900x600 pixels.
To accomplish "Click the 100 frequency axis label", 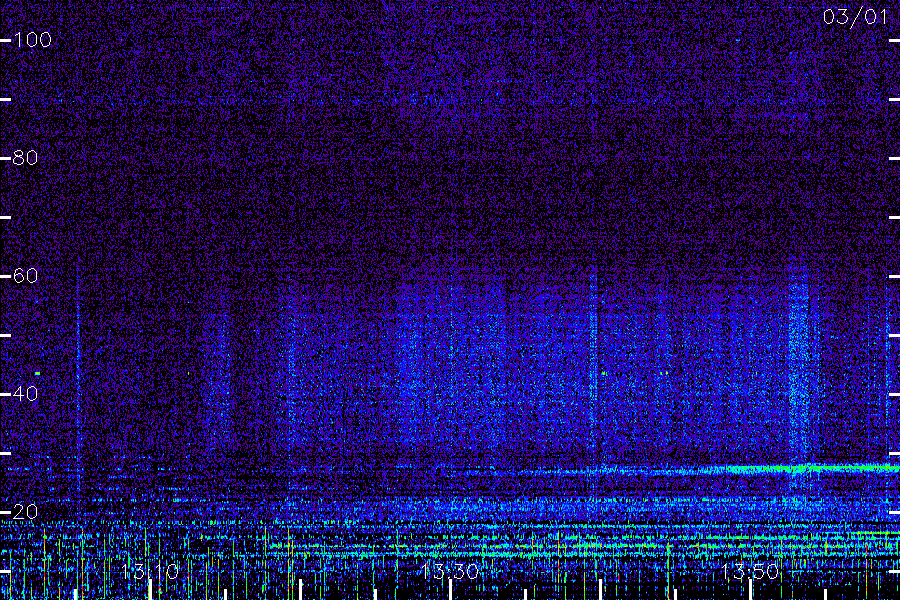I will tap(33, 40).
